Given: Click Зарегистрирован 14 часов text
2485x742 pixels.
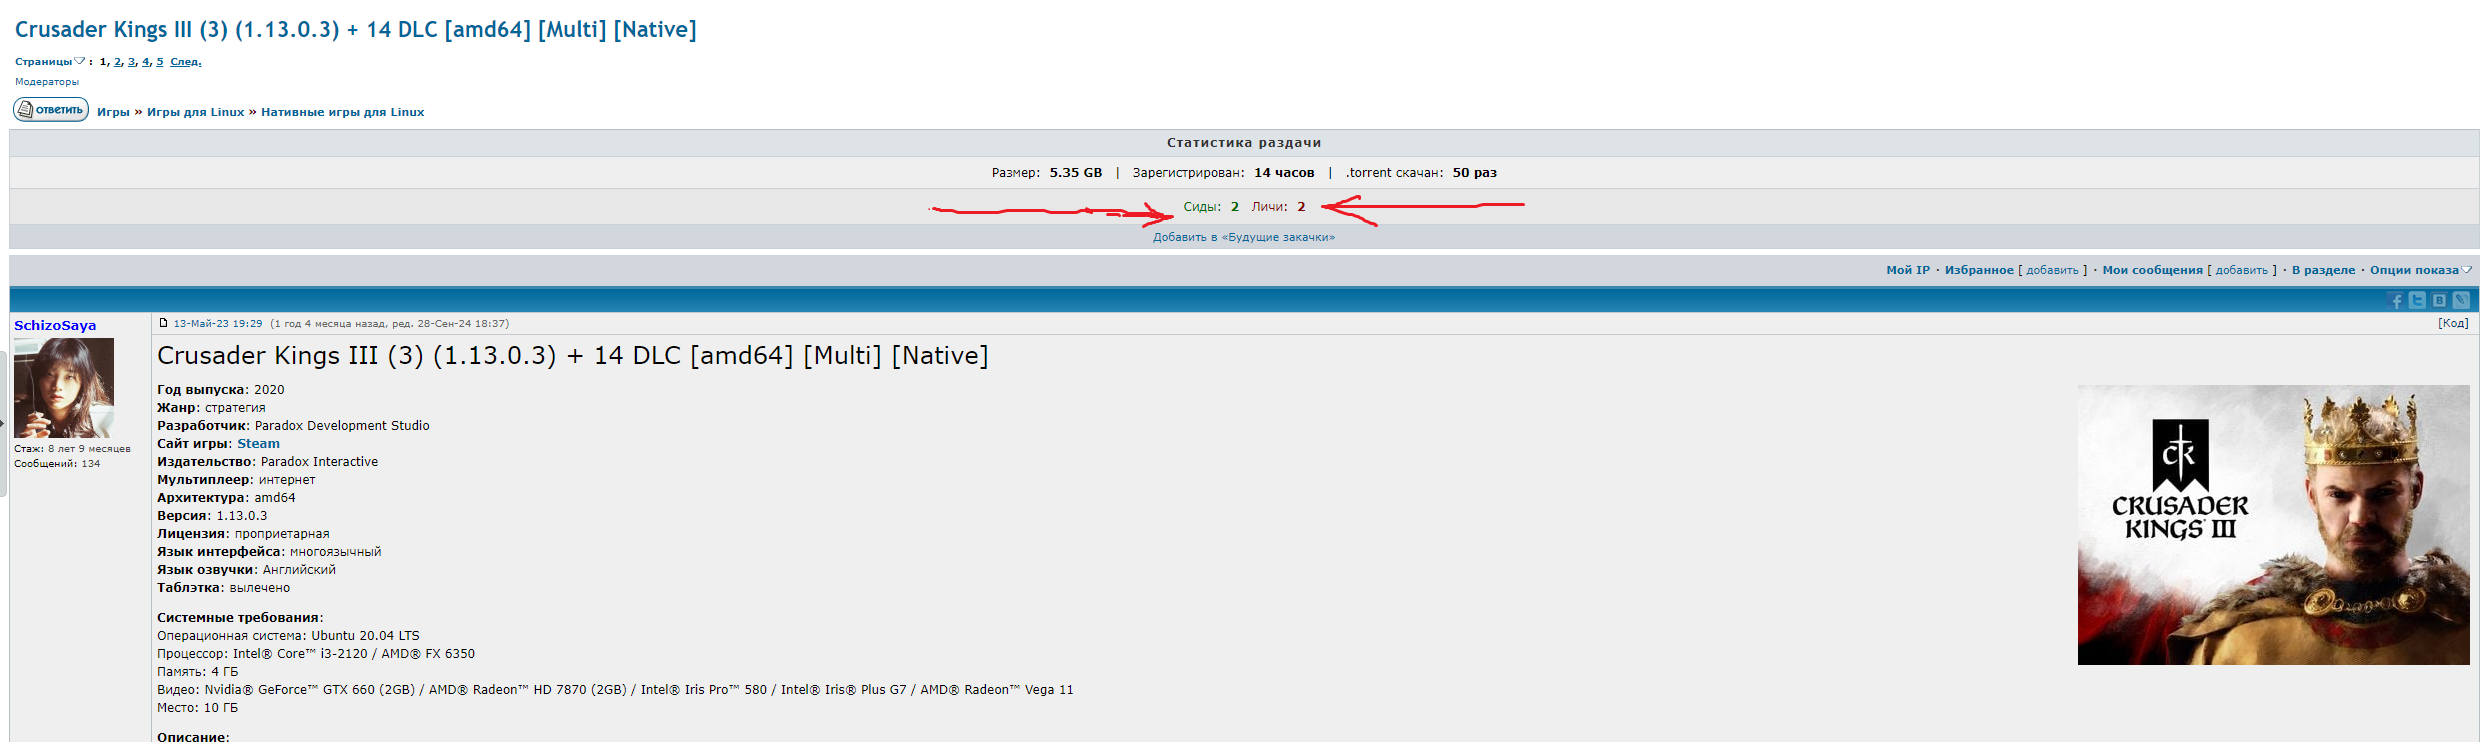Looking at the screenshot, I should click(1223, 173).
